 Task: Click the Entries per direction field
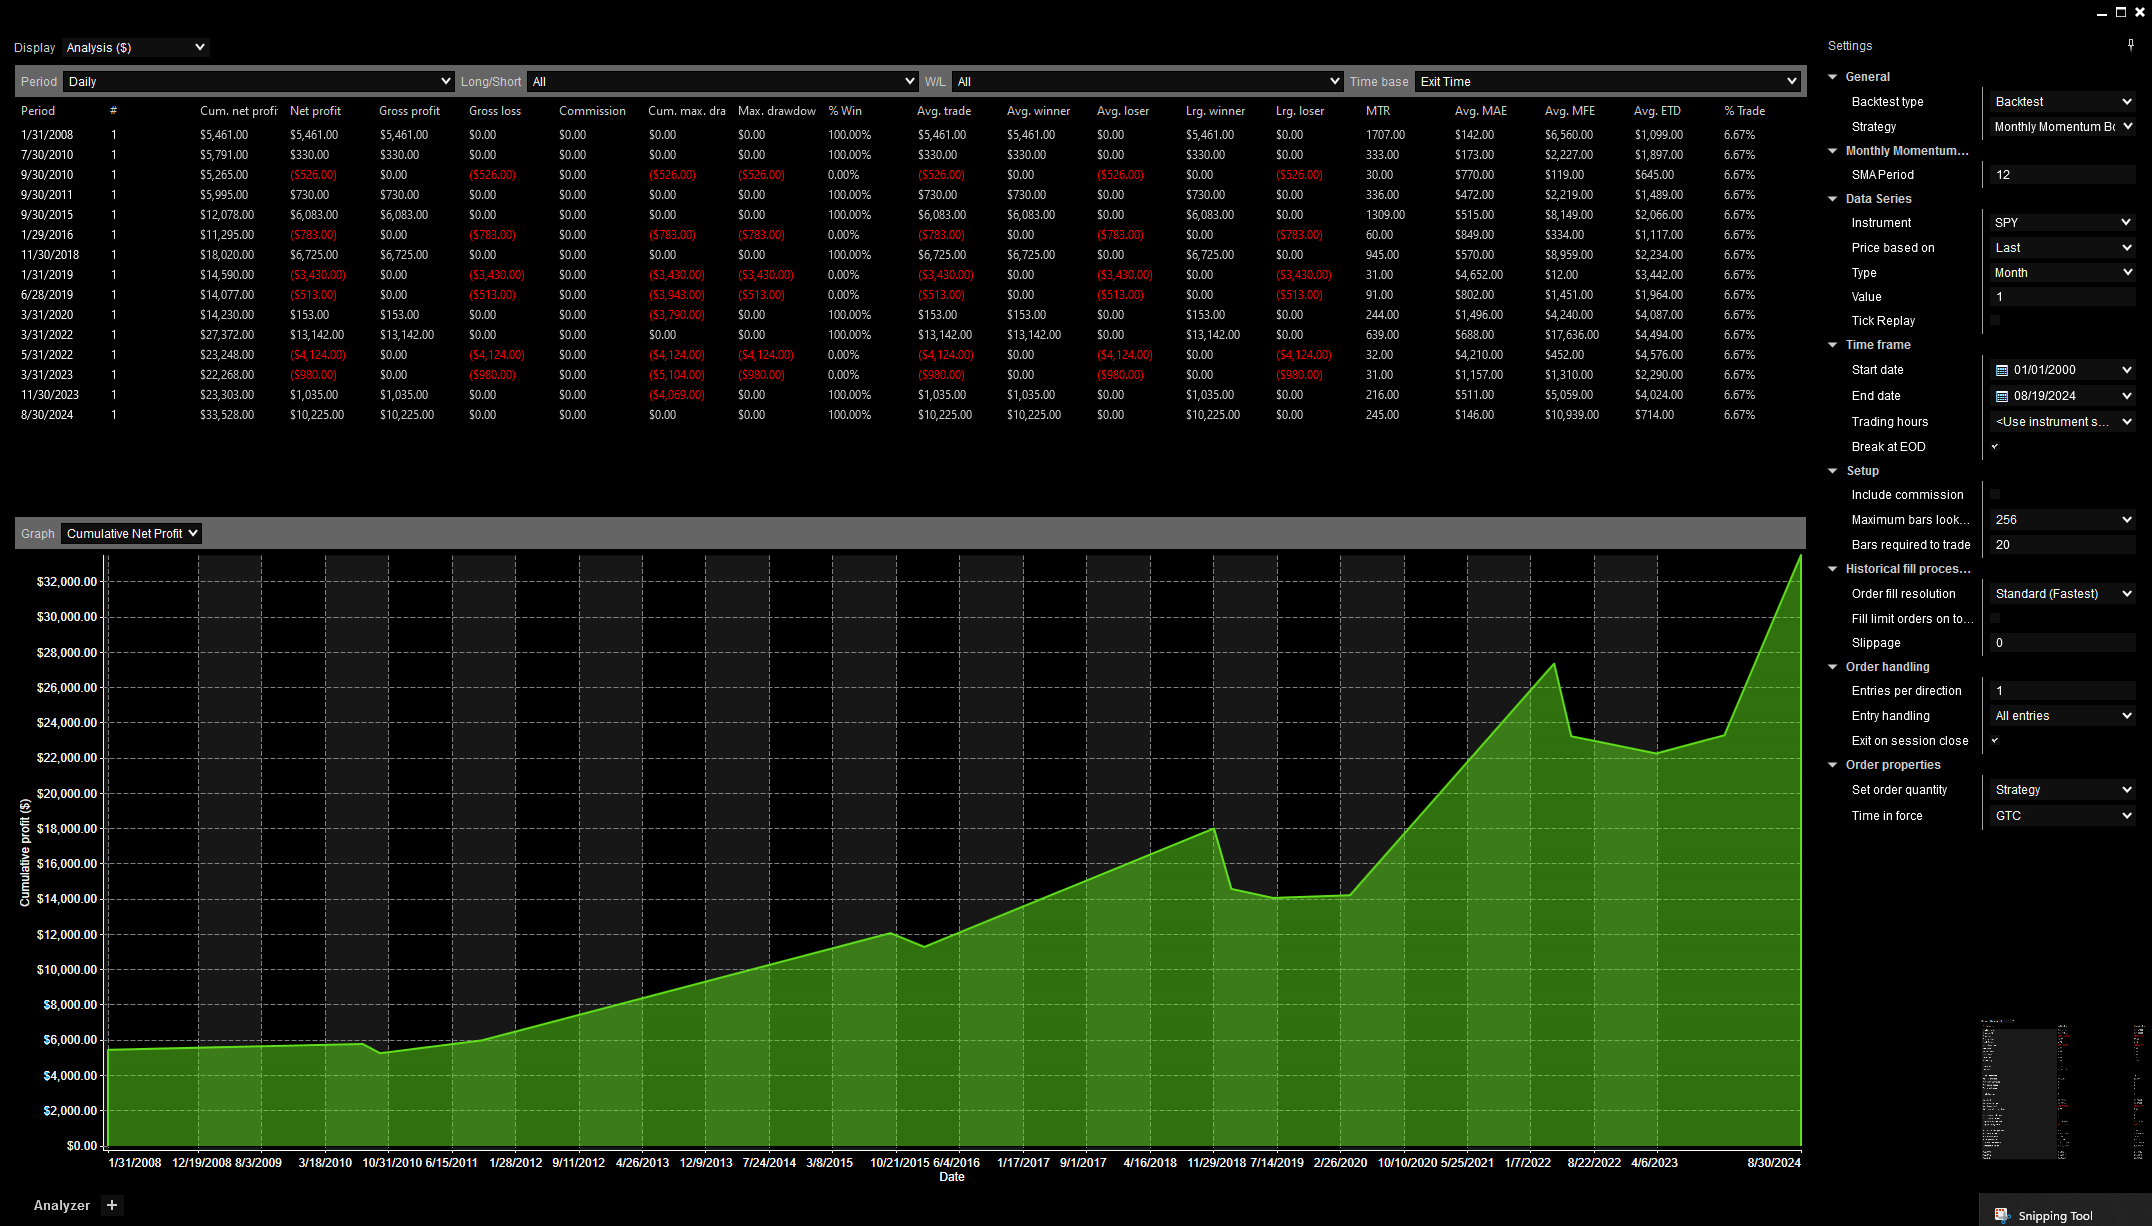2062,691
